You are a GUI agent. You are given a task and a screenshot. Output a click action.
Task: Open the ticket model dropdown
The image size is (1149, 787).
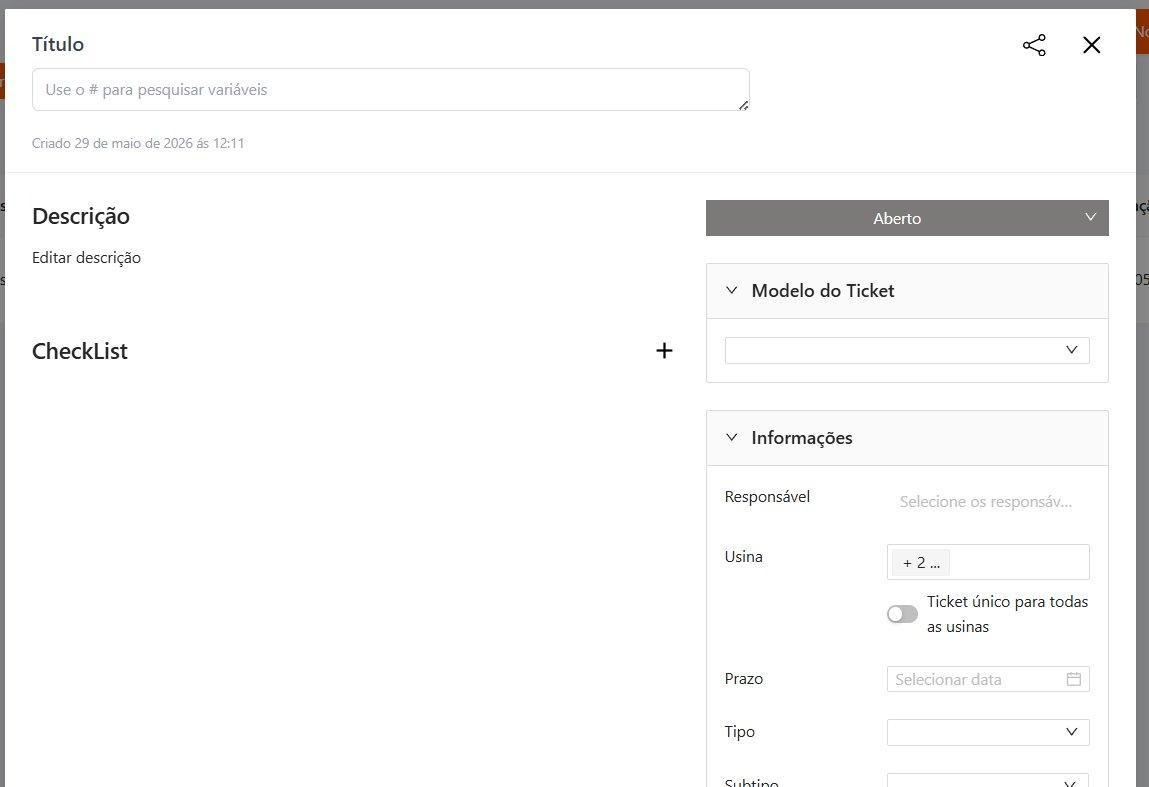click(907, 350)
